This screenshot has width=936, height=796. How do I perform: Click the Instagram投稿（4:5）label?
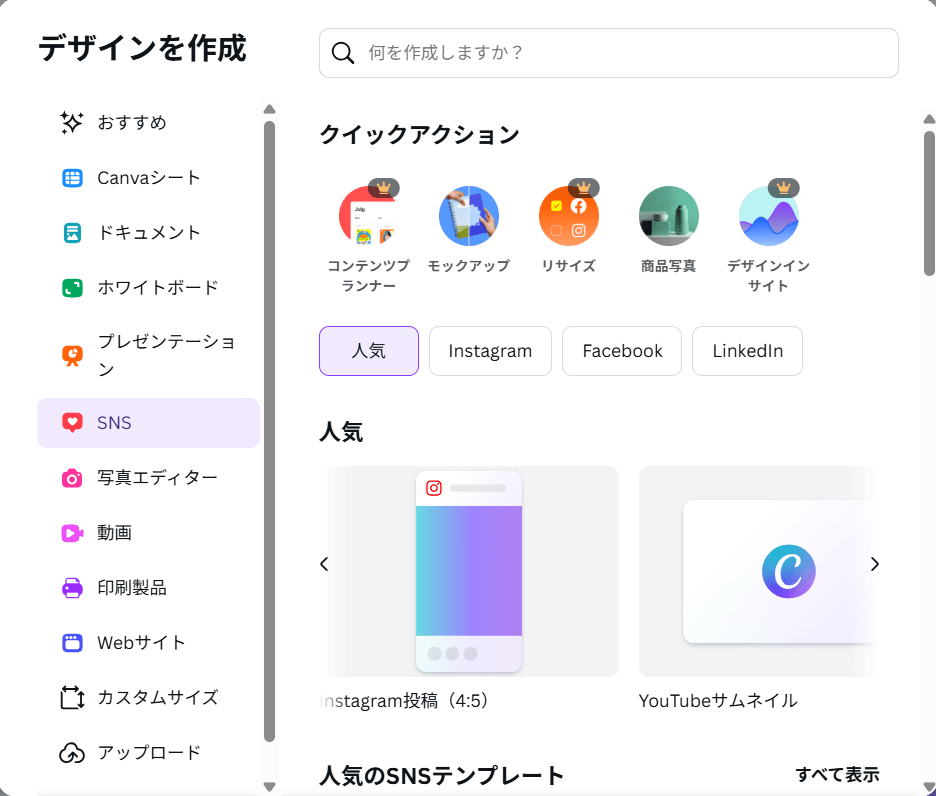pyautogui.click(x=405, y=701)
